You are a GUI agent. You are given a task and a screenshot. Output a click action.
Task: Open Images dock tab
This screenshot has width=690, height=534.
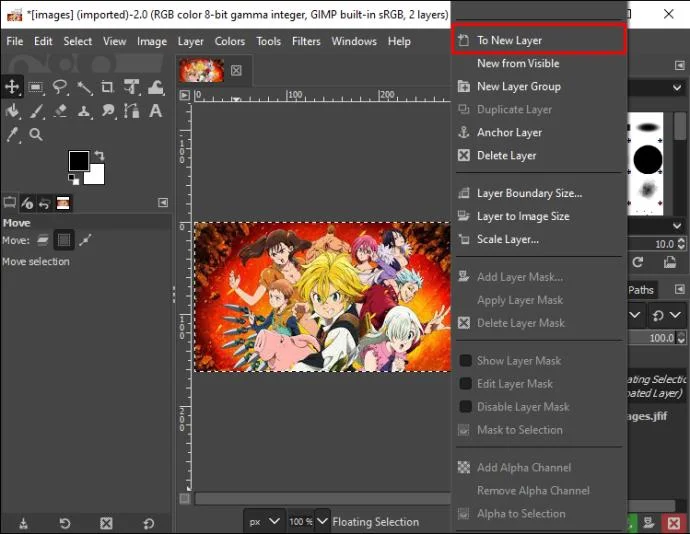(63, 203)
